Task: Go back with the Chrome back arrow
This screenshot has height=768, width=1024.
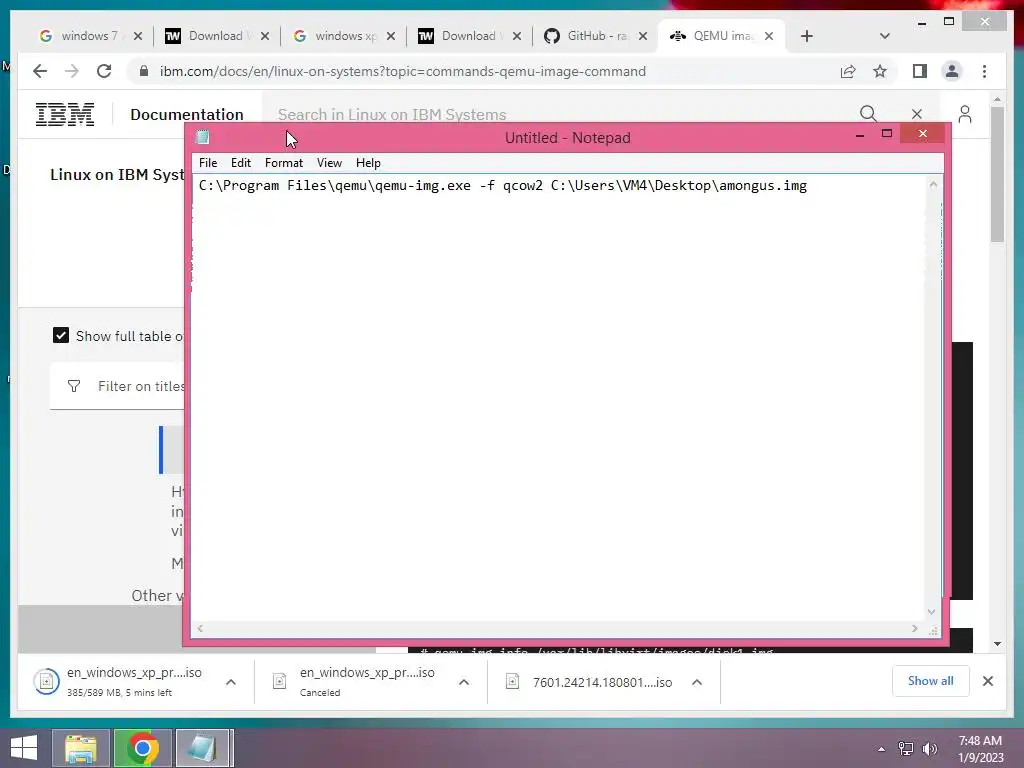Action: (40, 71)
